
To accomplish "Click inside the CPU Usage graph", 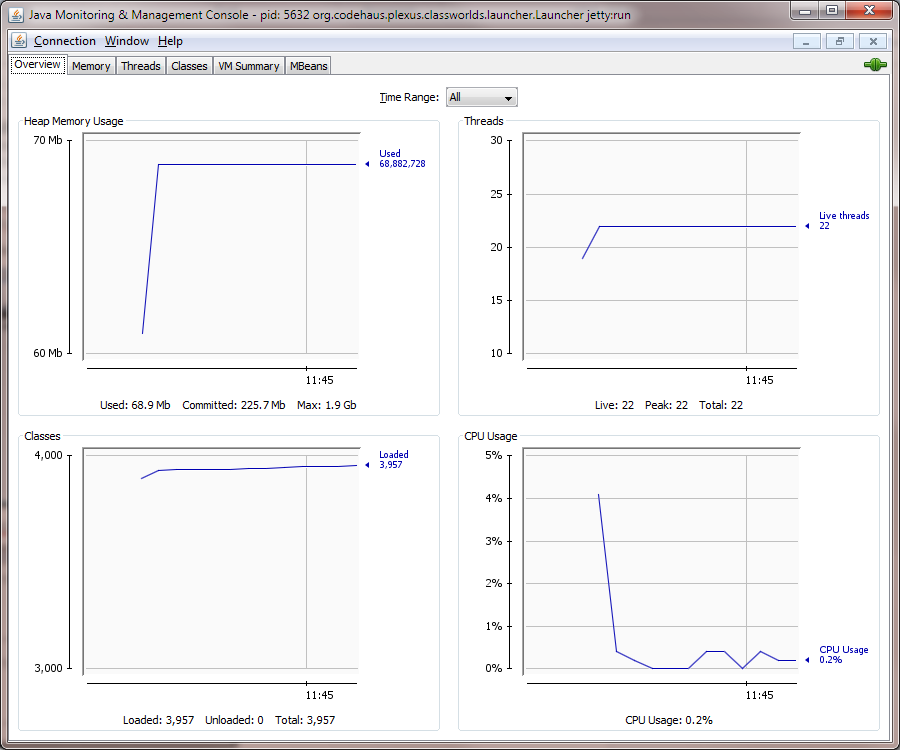I will click(x=660, y=560).
